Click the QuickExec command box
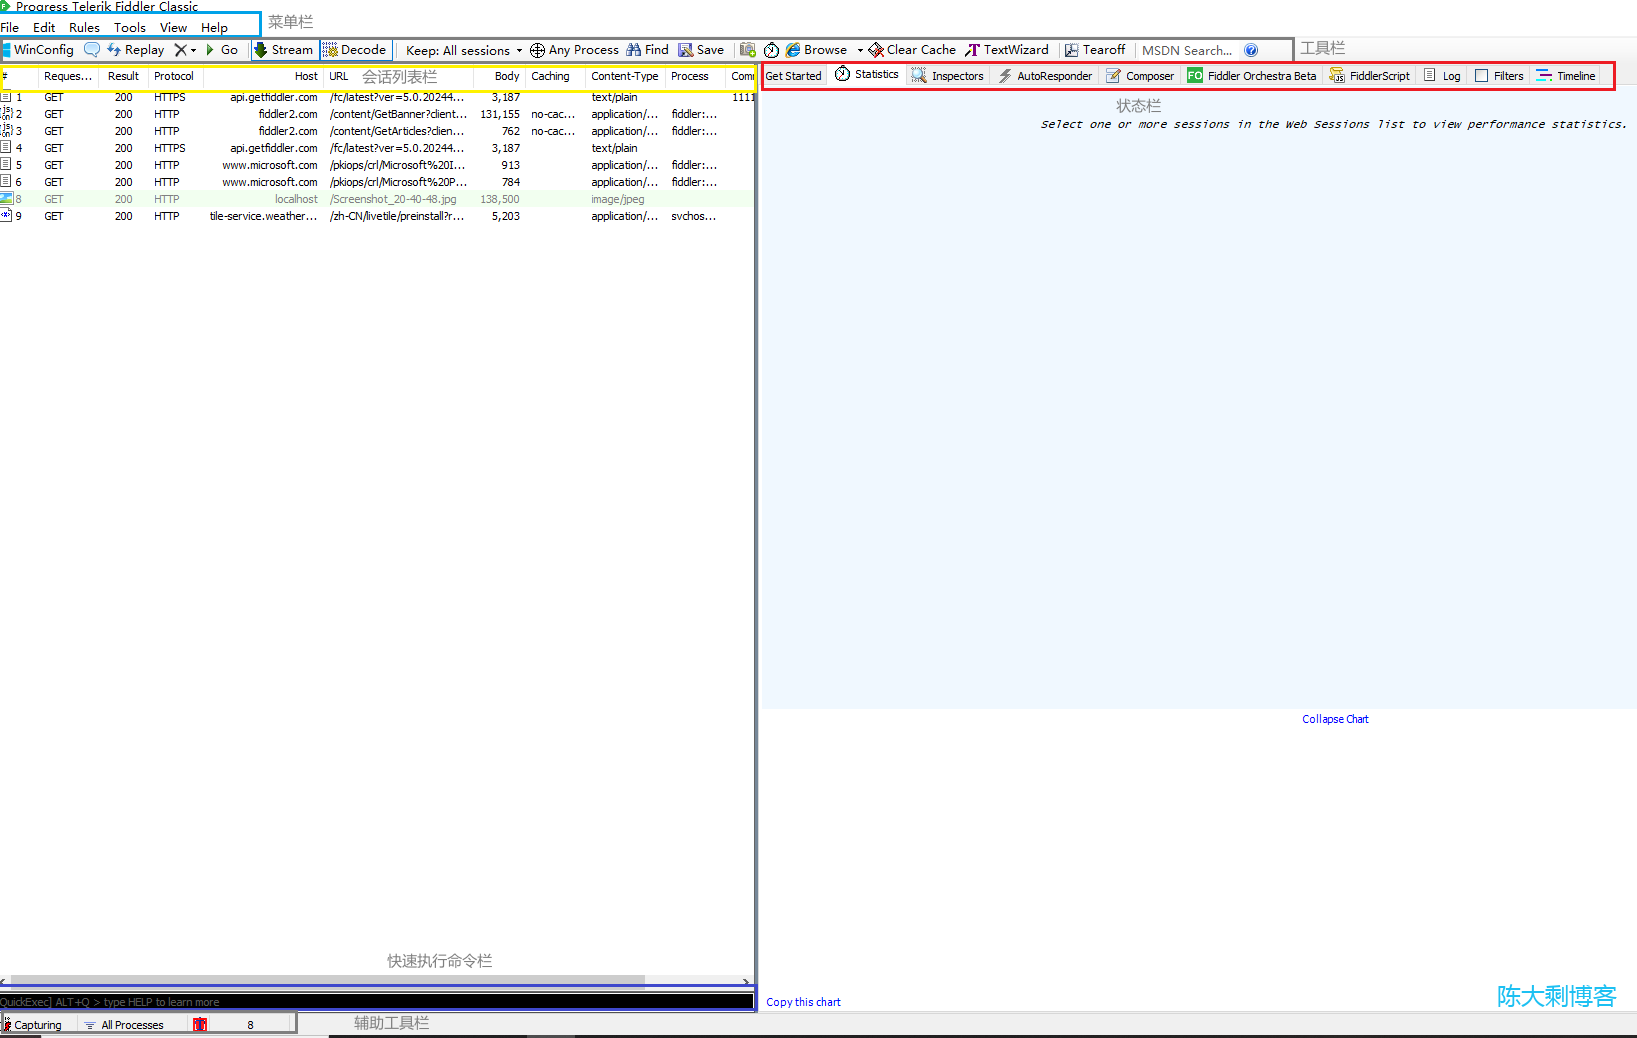Image resolution: width=1637 pixels, height=1038 pixels. click(x=377, y=1002)
